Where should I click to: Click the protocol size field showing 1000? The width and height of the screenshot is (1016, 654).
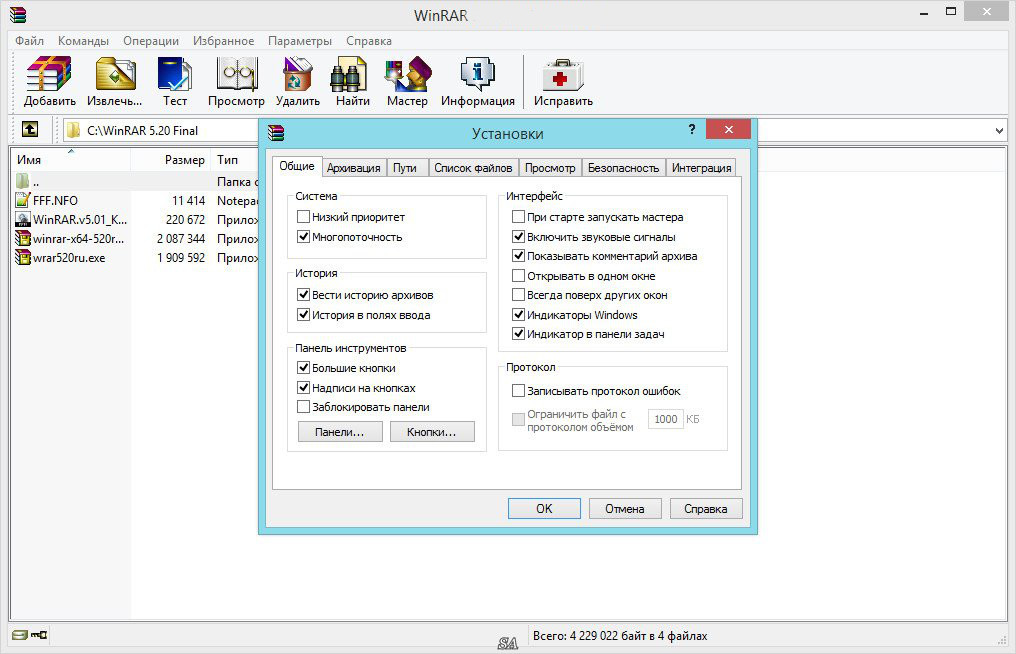665,419
